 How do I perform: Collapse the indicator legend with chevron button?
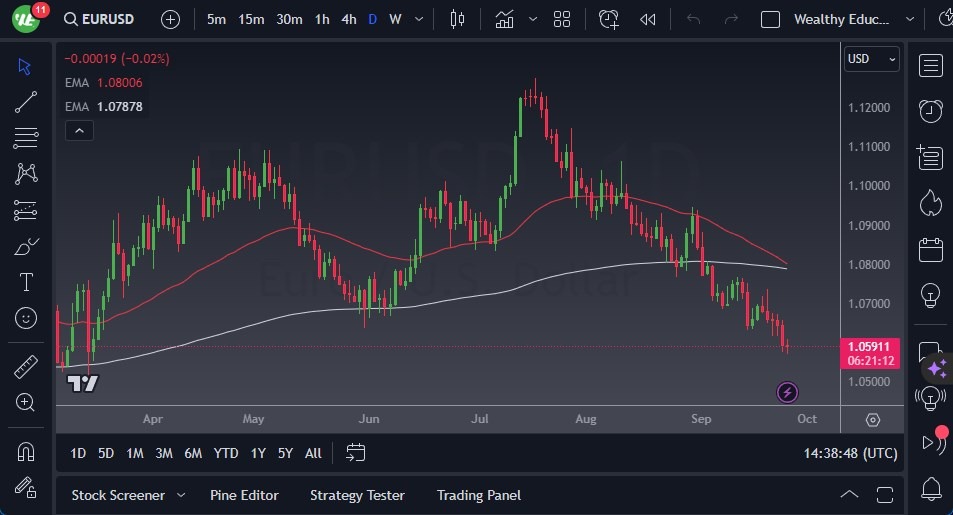pyautogui.click(x=79, y=130)
